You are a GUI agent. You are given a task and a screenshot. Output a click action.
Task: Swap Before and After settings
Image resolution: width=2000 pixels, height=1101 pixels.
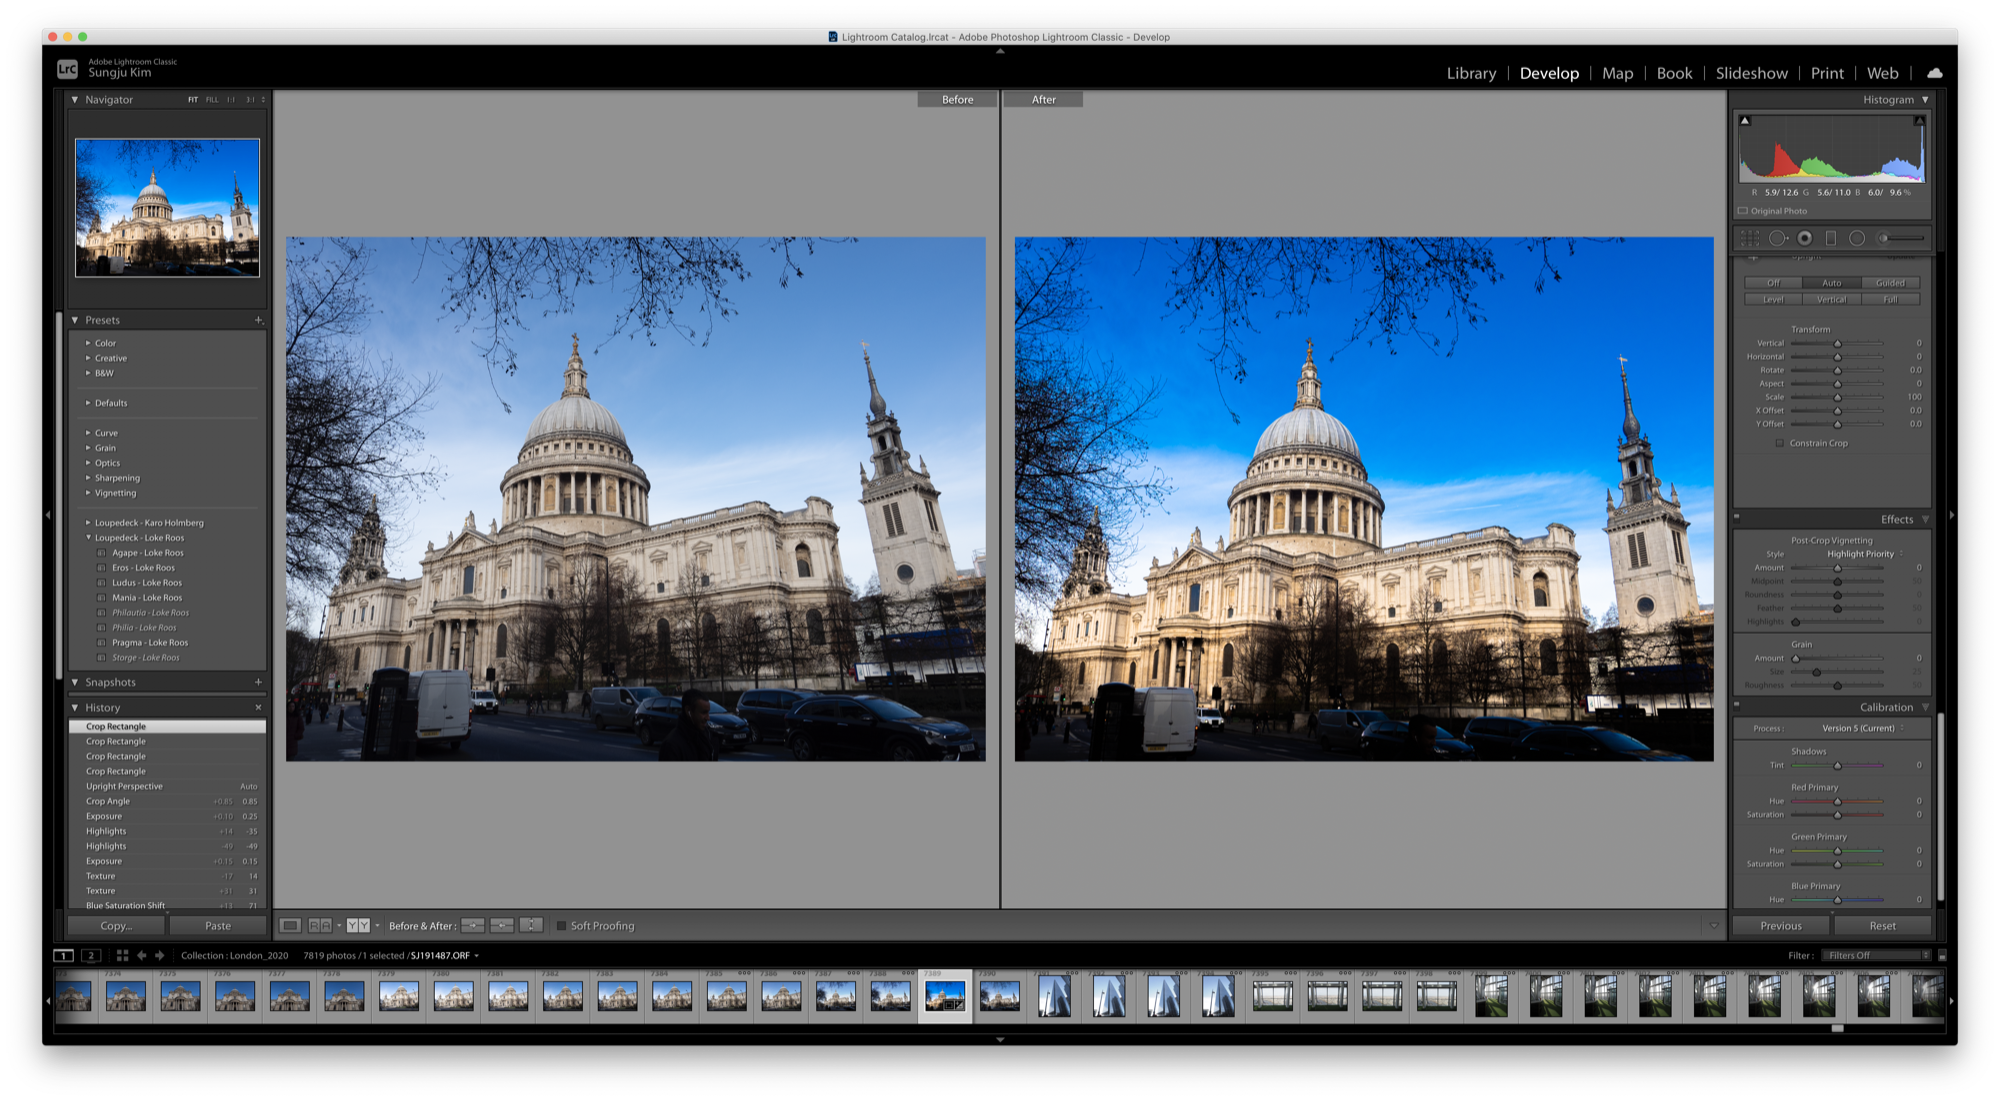[531, 926]
